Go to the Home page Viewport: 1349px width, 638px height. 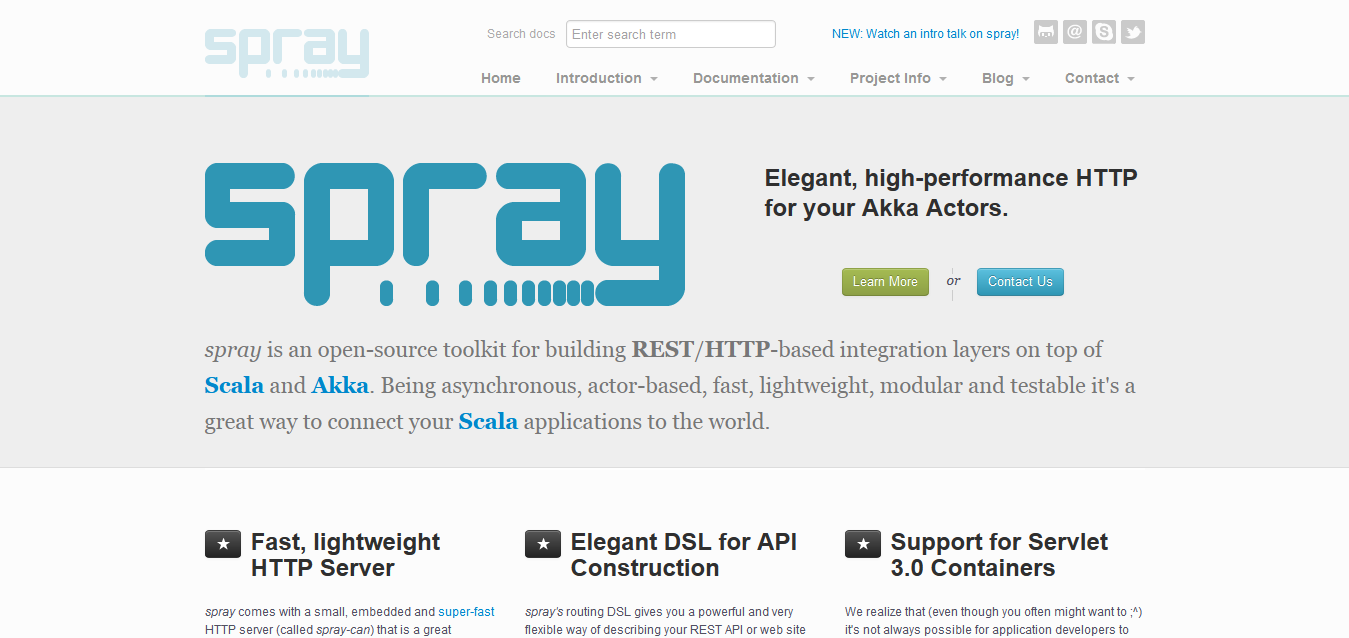501,78
